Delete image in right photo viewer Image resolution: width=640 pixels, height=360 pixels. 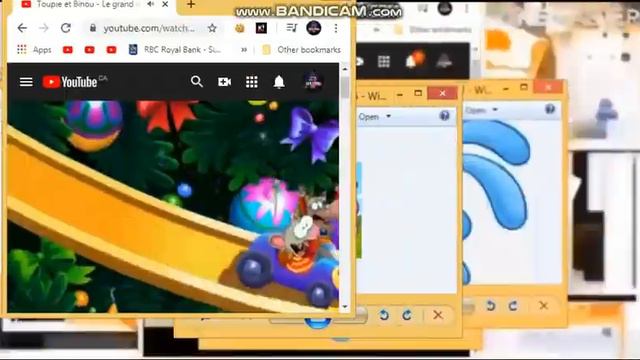coord(543,305)
